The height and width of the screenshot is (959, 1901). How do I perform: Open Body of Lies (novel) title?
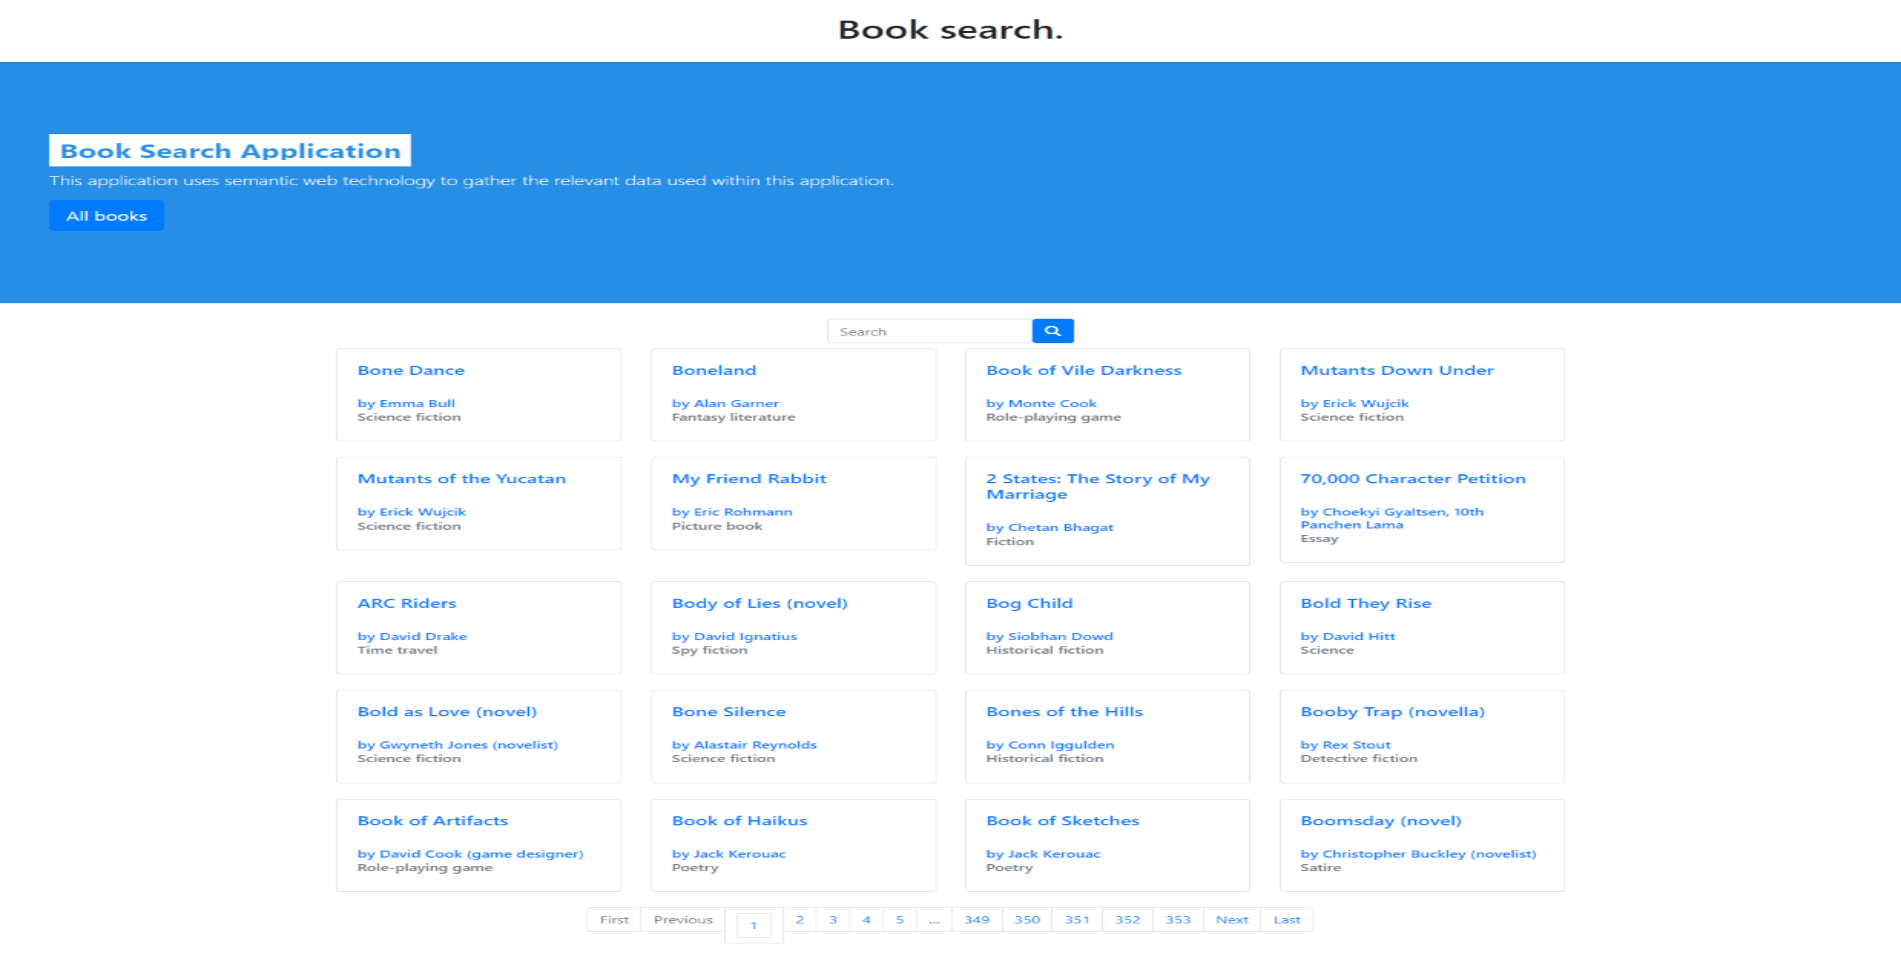point(760,603)
